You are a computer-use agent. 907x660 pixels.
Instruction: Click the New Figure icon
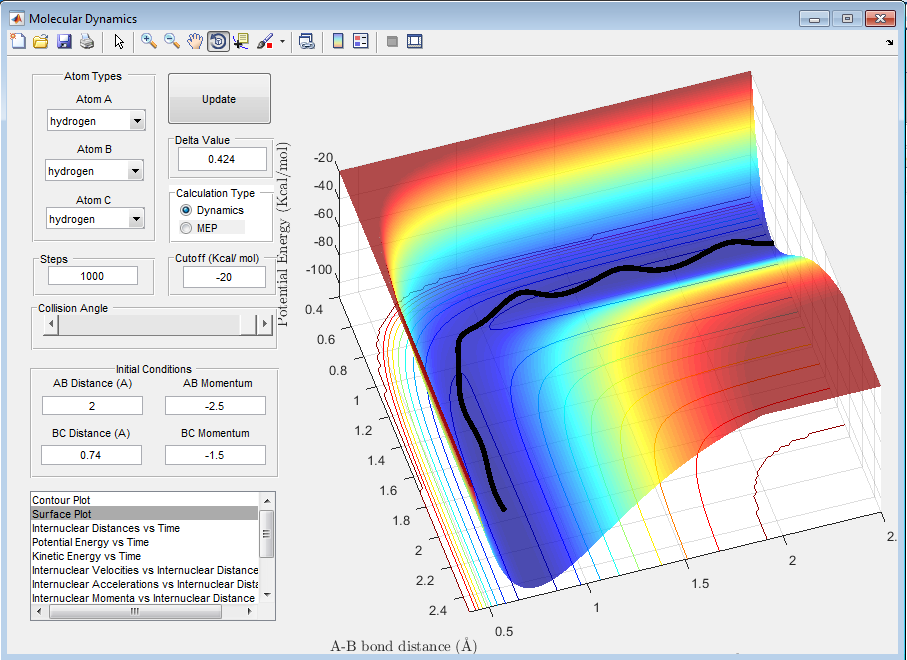[x=17, y=41]
